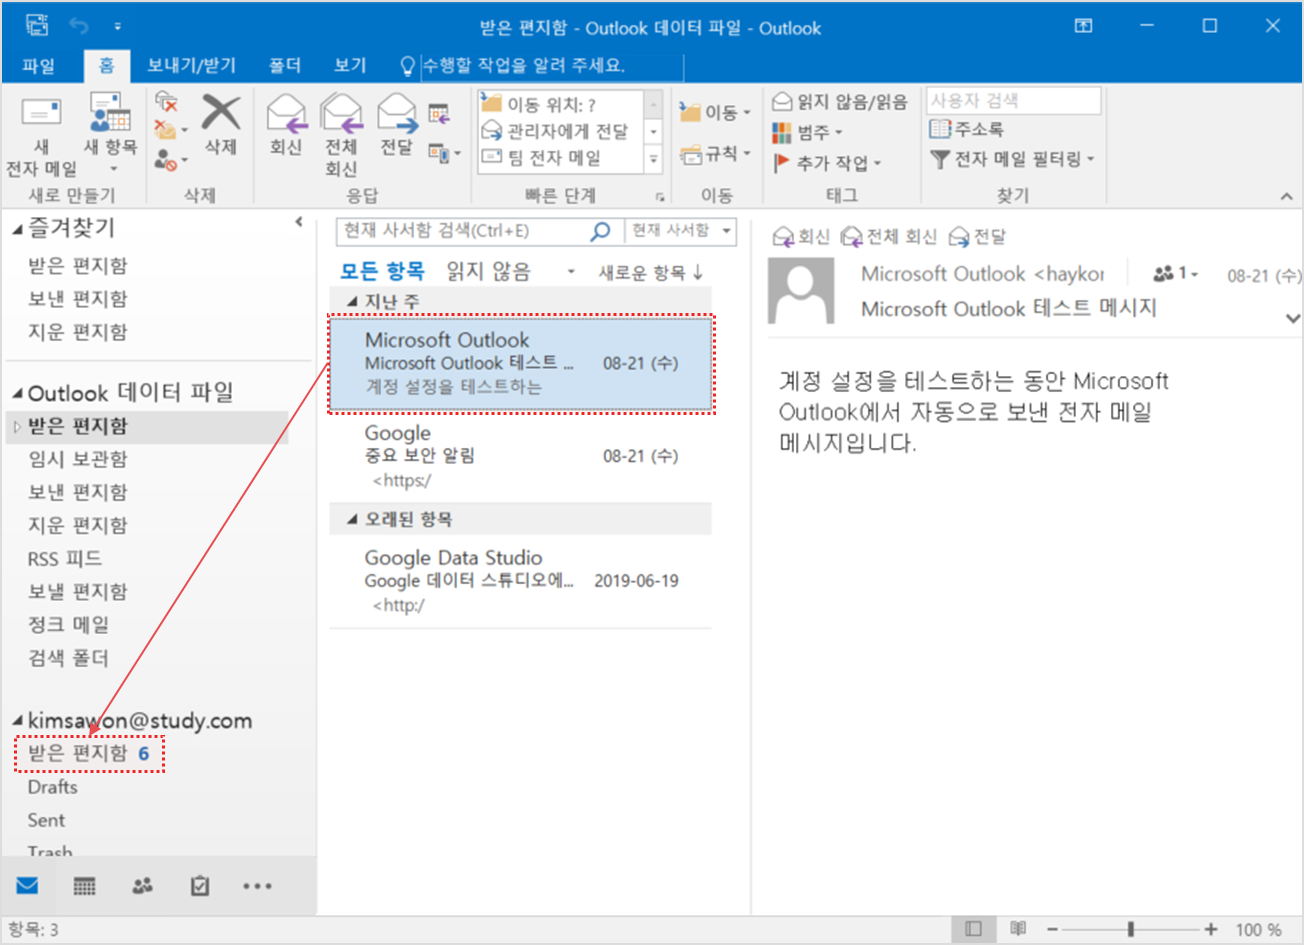
Task: Click the Reply All (전체 회신) ribbon icon
Action: pos(341,115)
